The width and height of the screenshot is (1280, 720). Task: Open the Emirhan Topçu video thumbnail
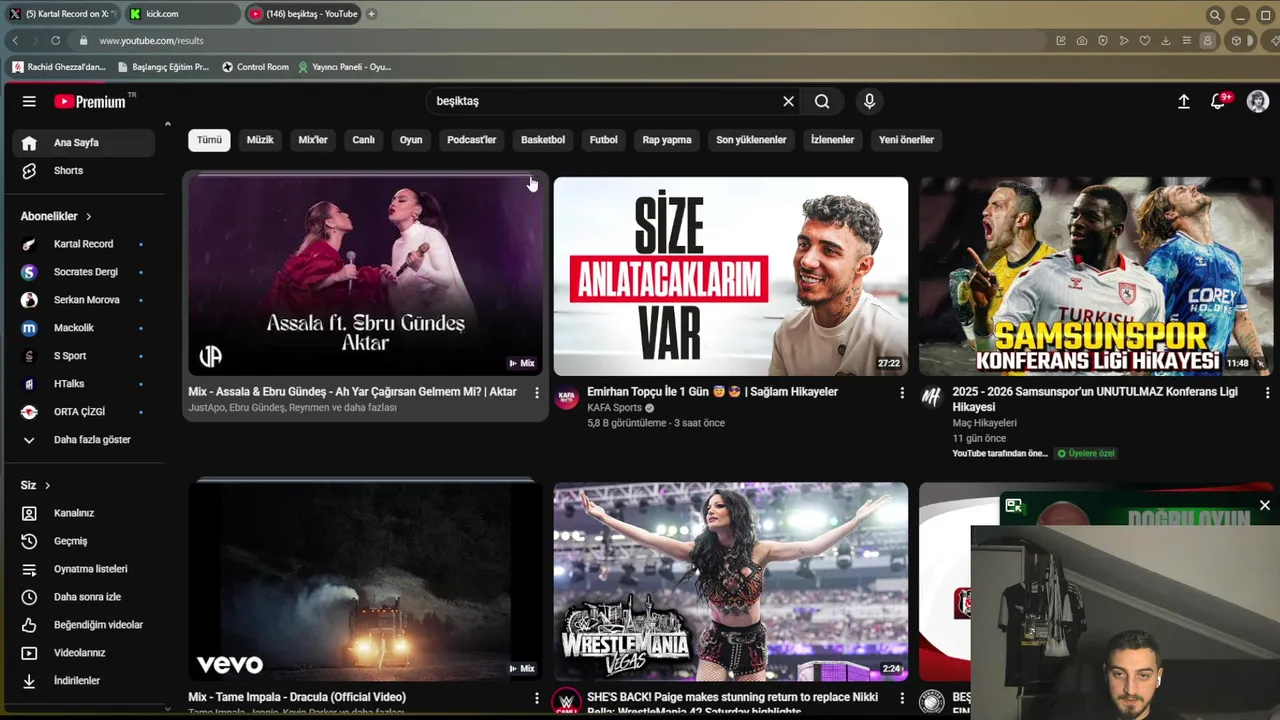731,277
